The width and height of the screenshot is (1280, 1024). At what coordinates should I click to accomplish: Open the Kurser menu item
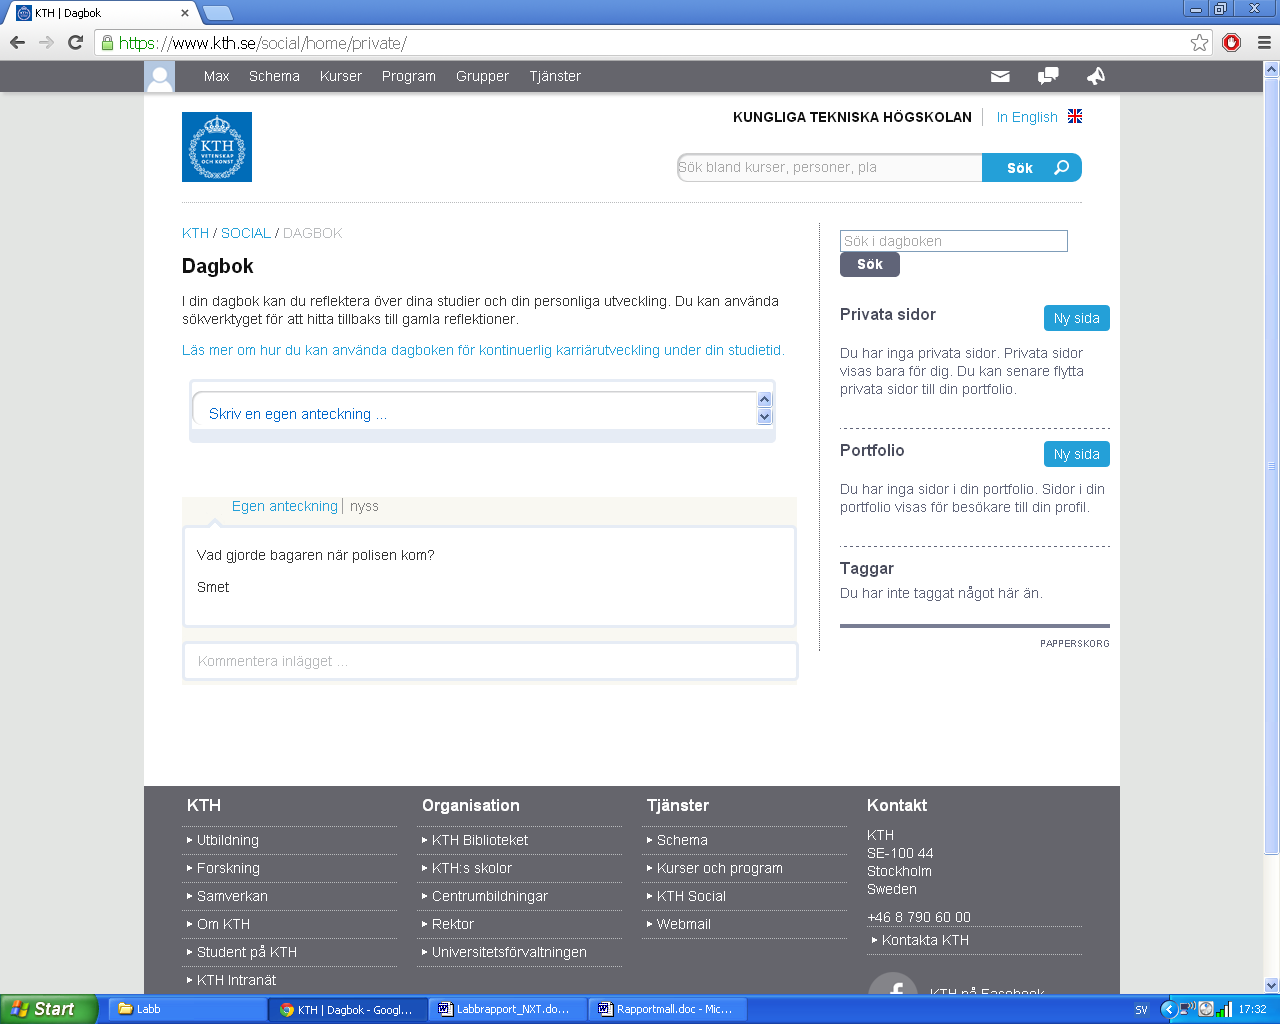click(341, 76)
